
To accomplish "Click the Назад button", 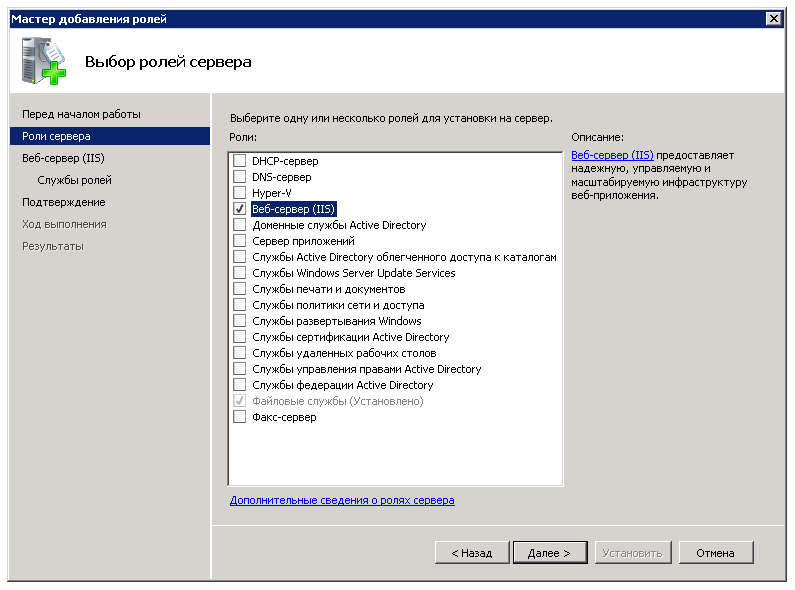I will click(471, 553).
